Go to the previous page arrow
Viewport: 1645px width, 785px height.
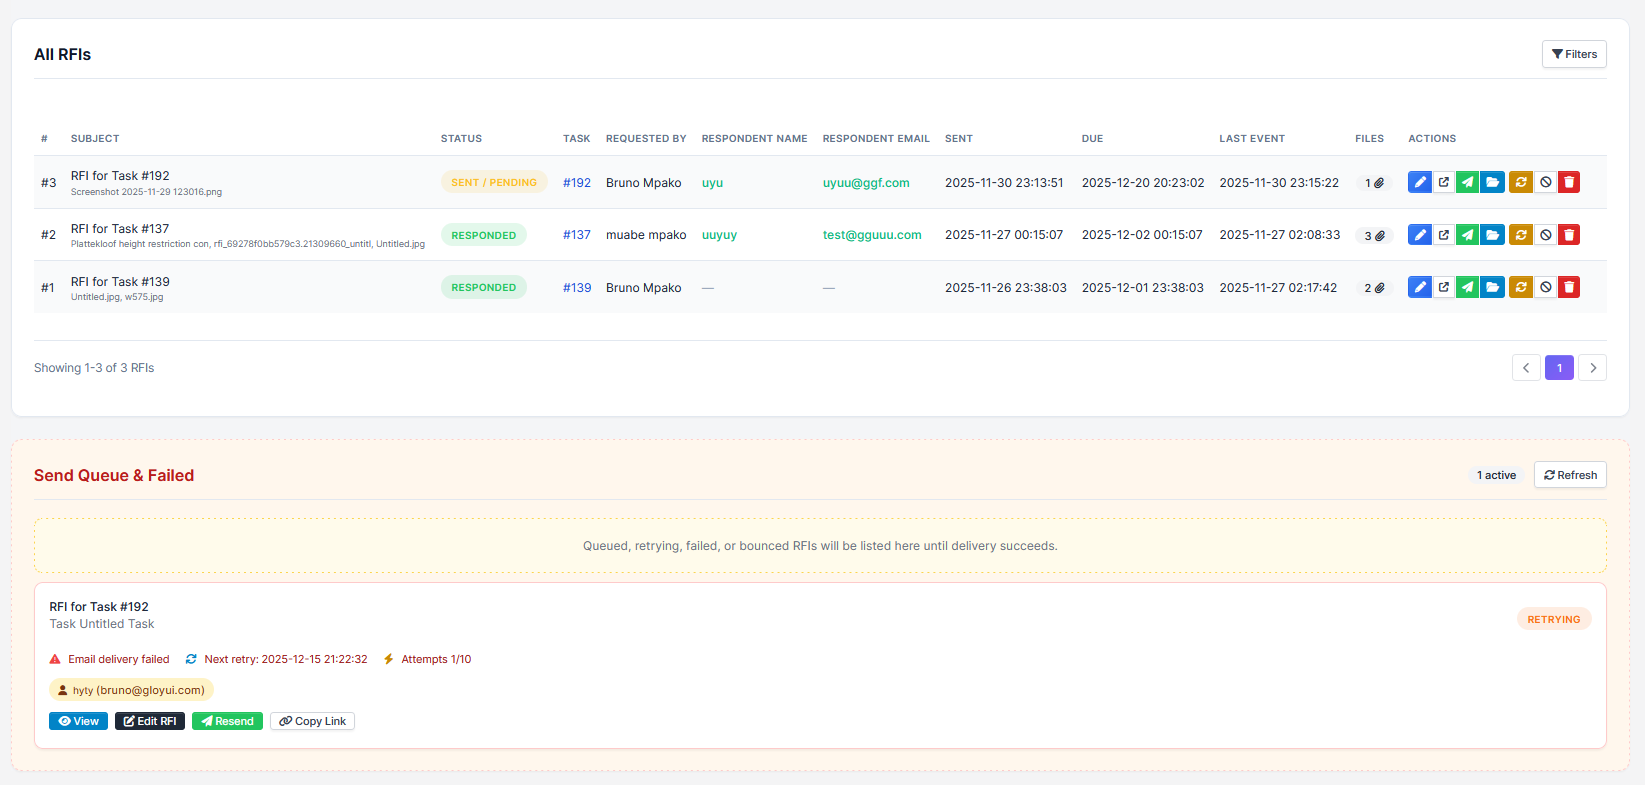point(1526,368)
